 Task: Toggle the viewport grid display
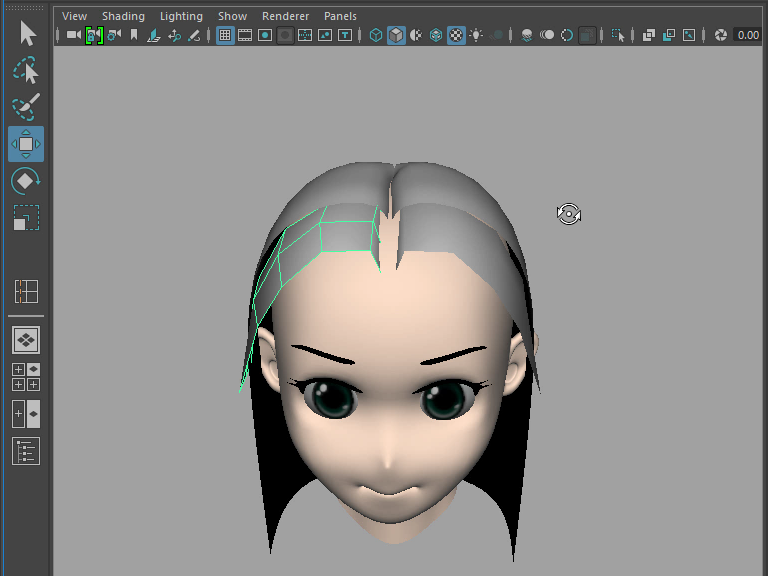pos(225,35)
